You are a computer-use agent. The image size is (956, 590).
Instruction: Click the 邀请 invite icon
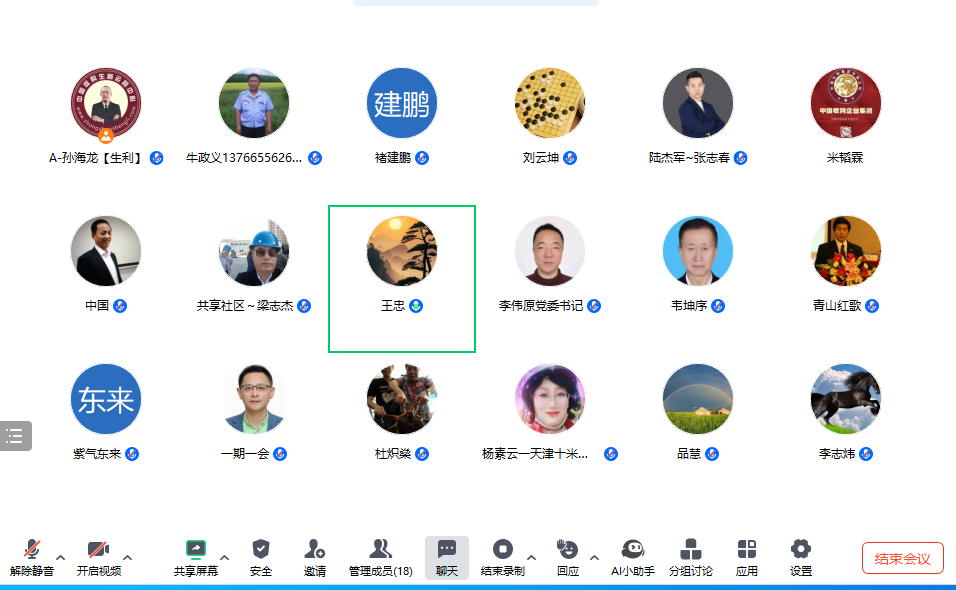click(x=315, y=549)
